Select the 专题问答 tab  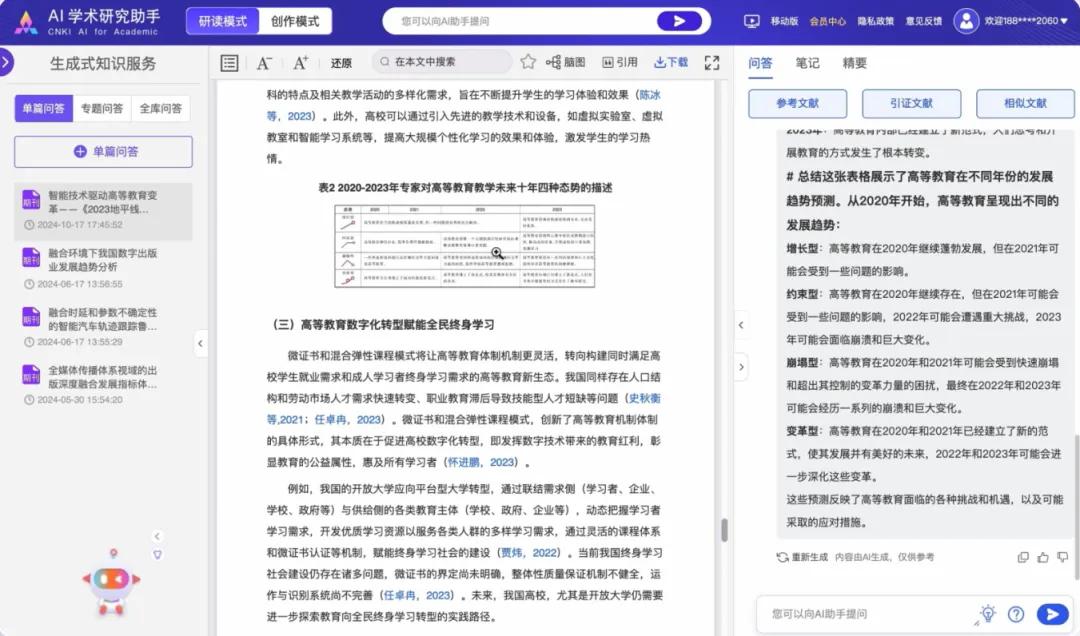point(102,108)
